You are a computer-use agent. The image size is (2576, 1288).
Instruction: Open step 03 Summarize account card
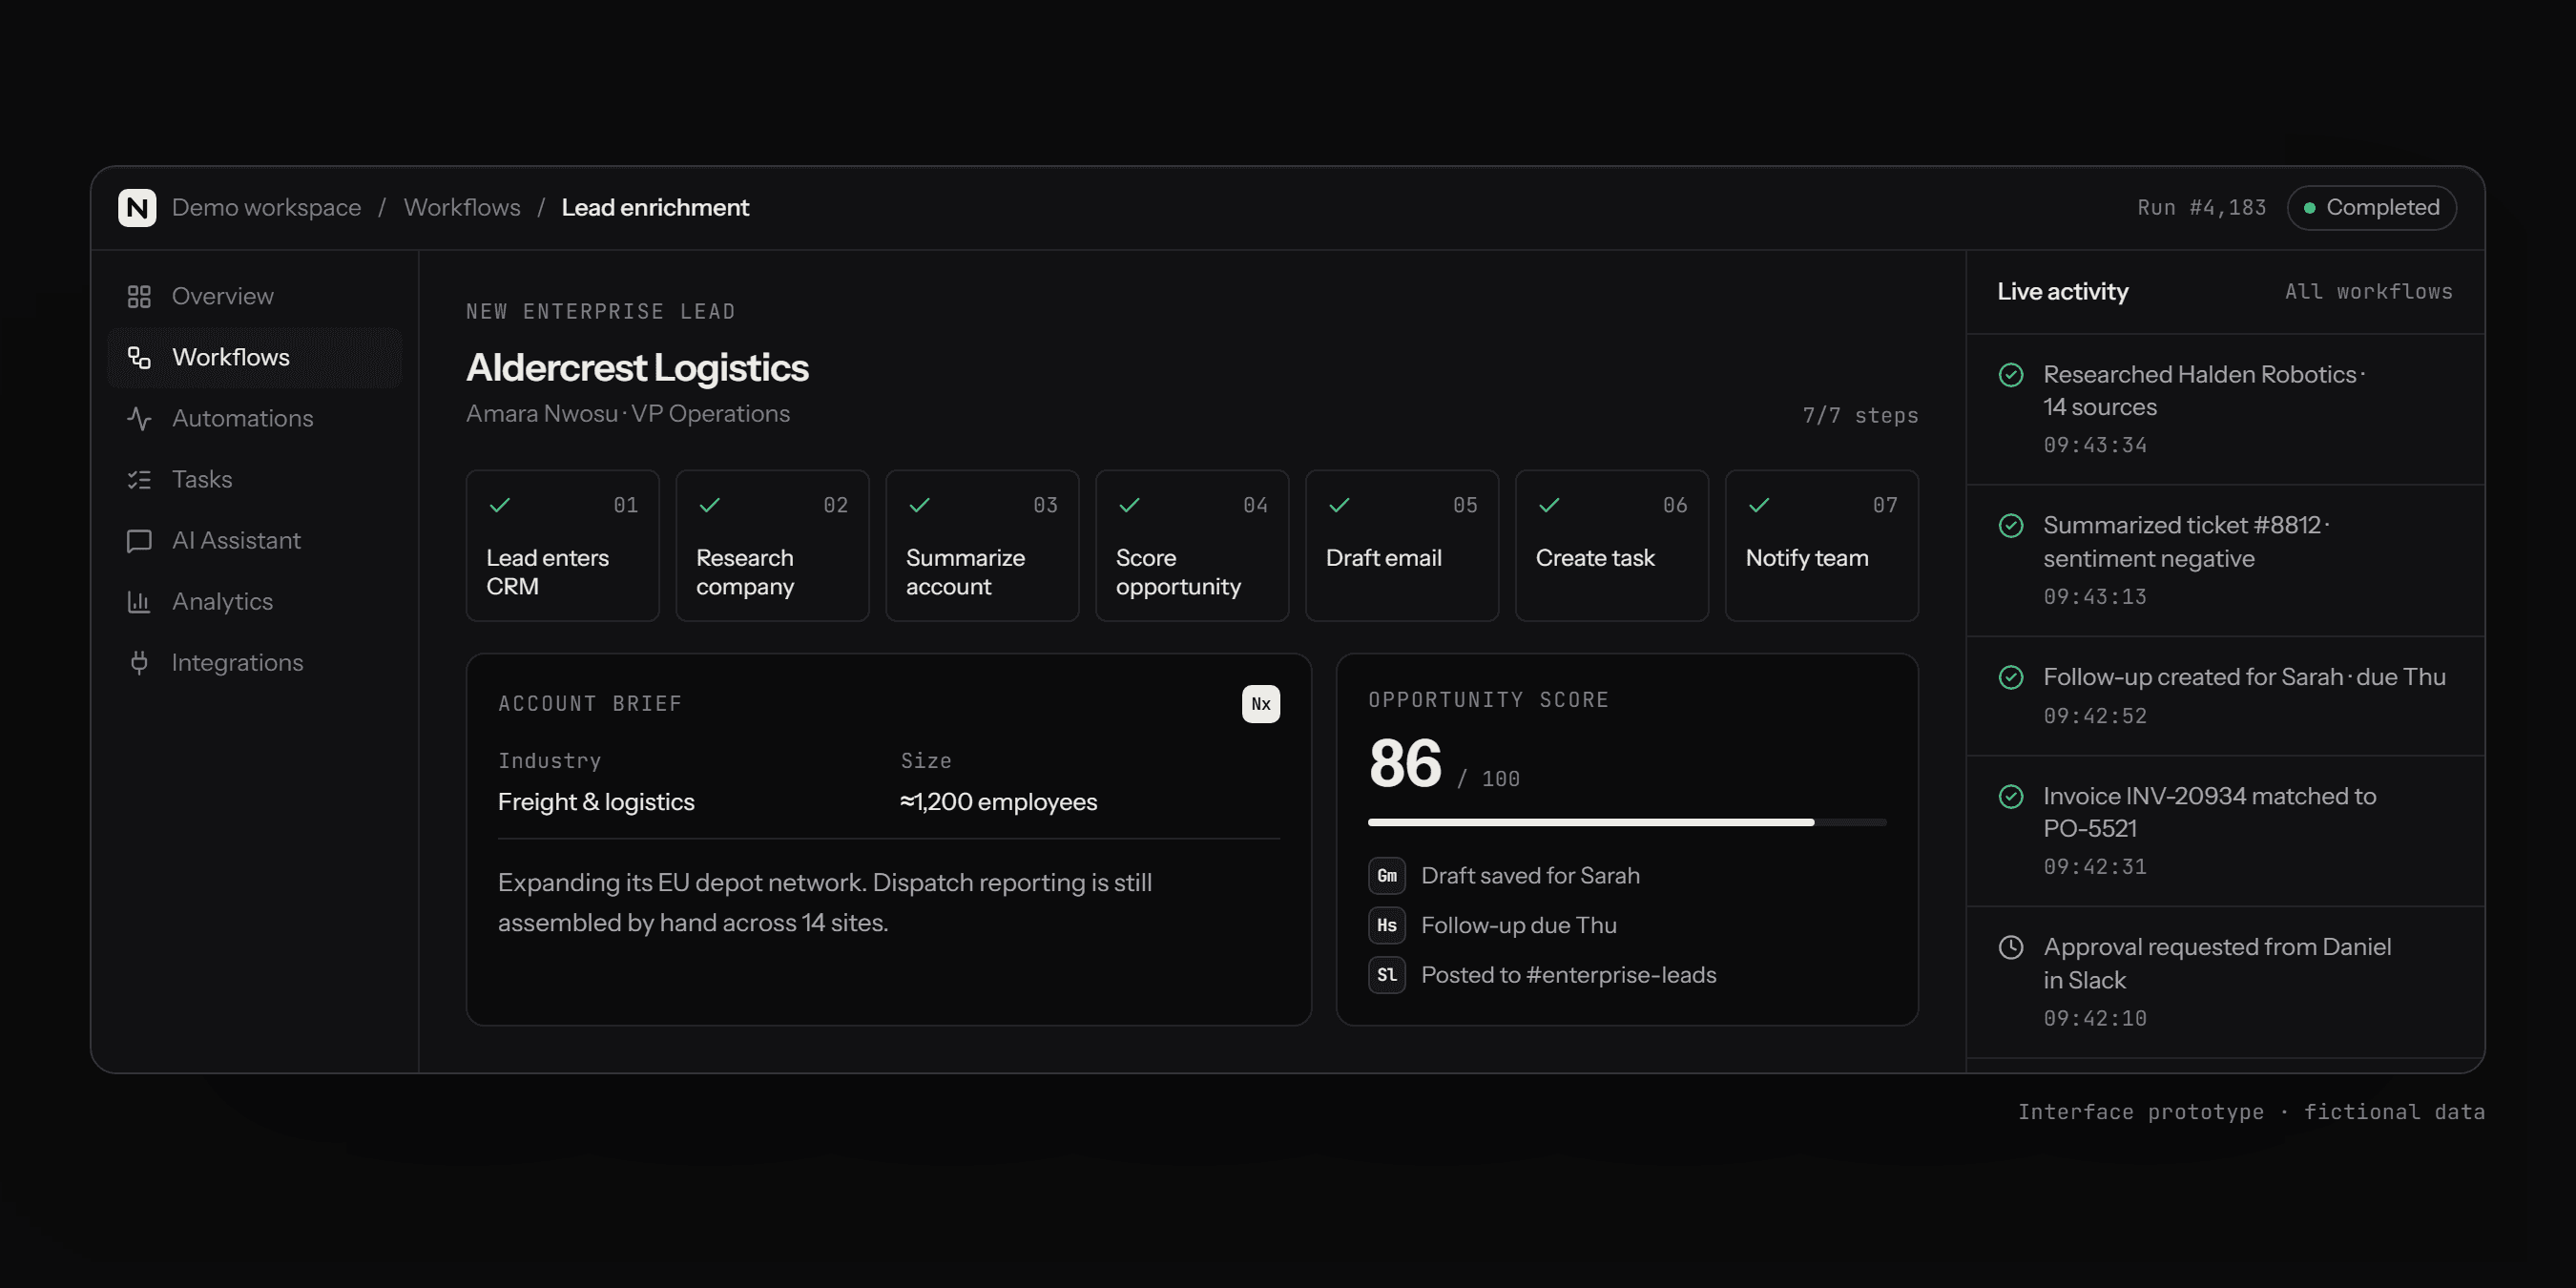pos(983,546)
